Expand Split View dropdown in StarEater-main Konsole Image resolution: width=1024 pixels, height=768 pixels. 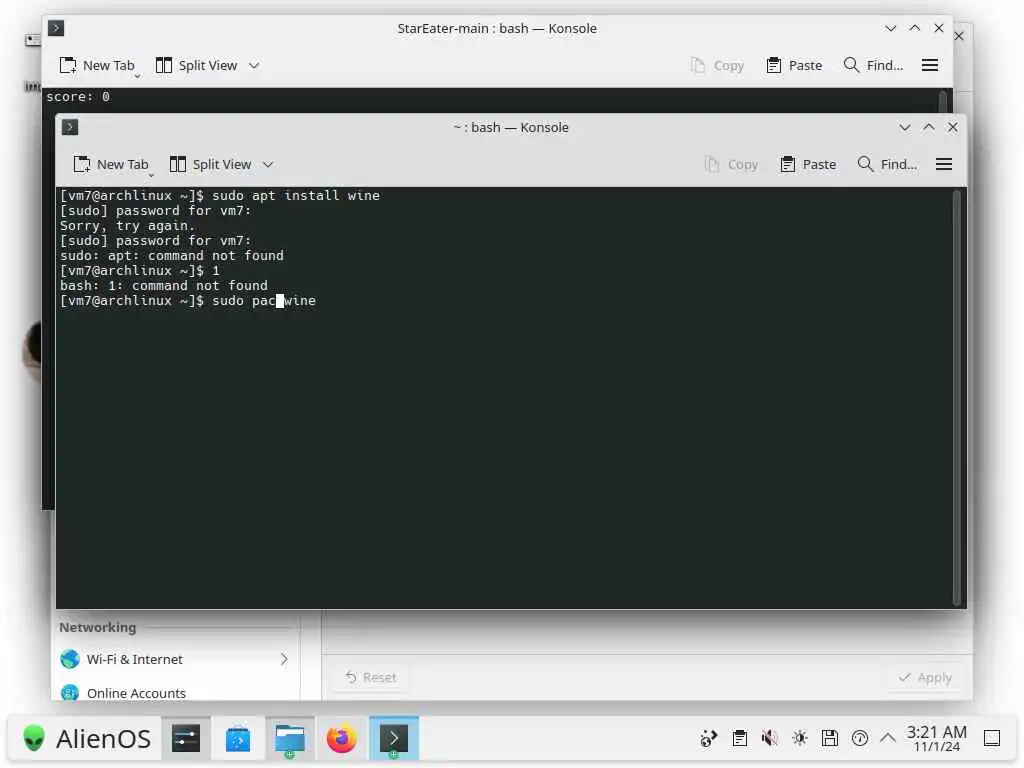click(x=255, y=65)
